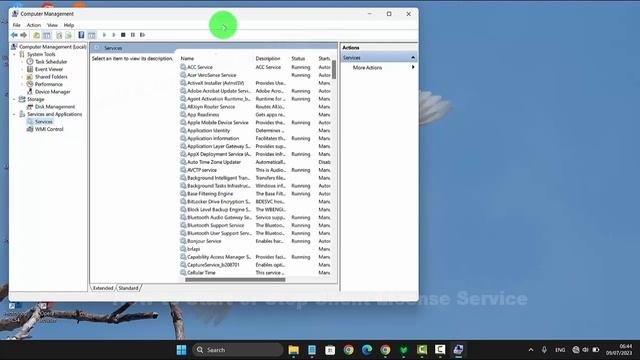Select Disk Management in the tree
This screenshot has height=360, width=640.
click(x=55, y=107)
